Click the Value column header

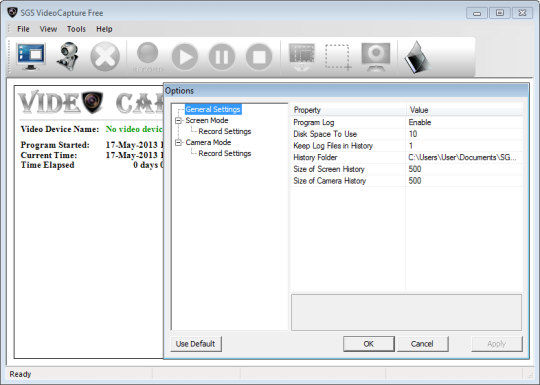pos(464,110)
